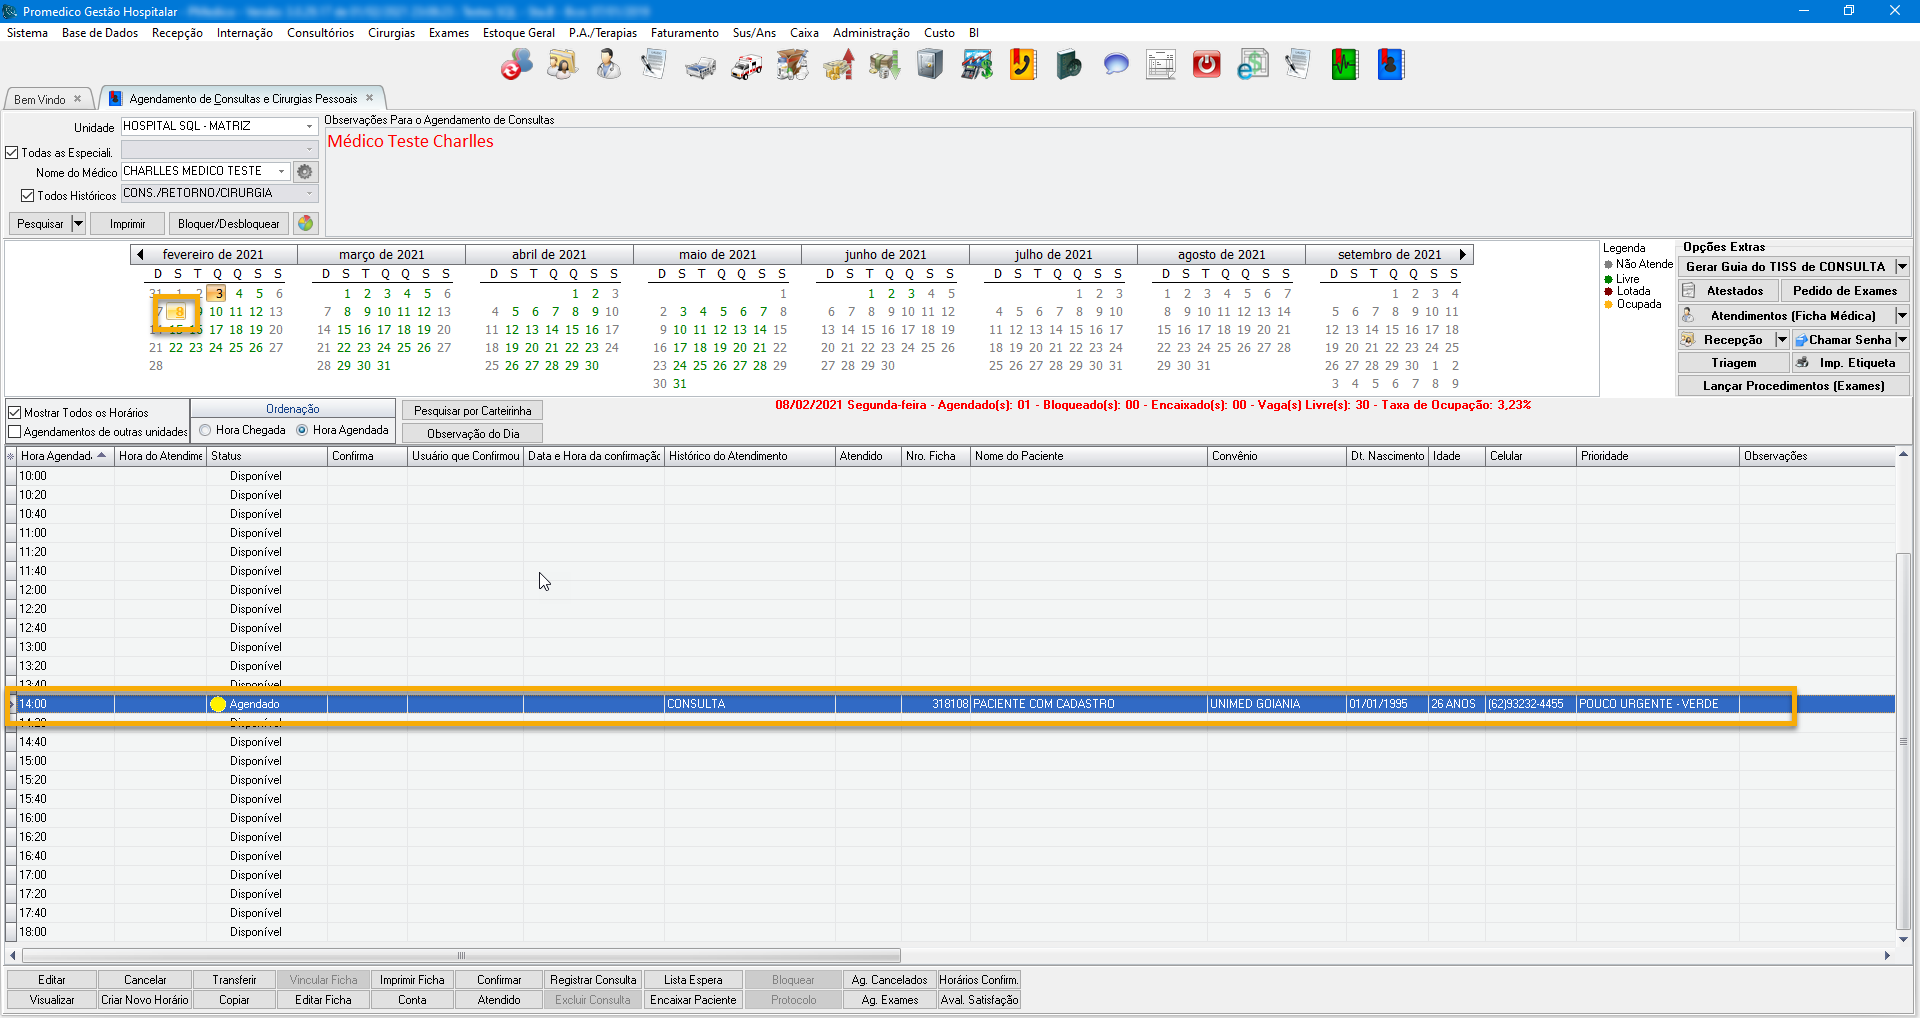
Task: Click the red power button icon
Action: 1206,66
